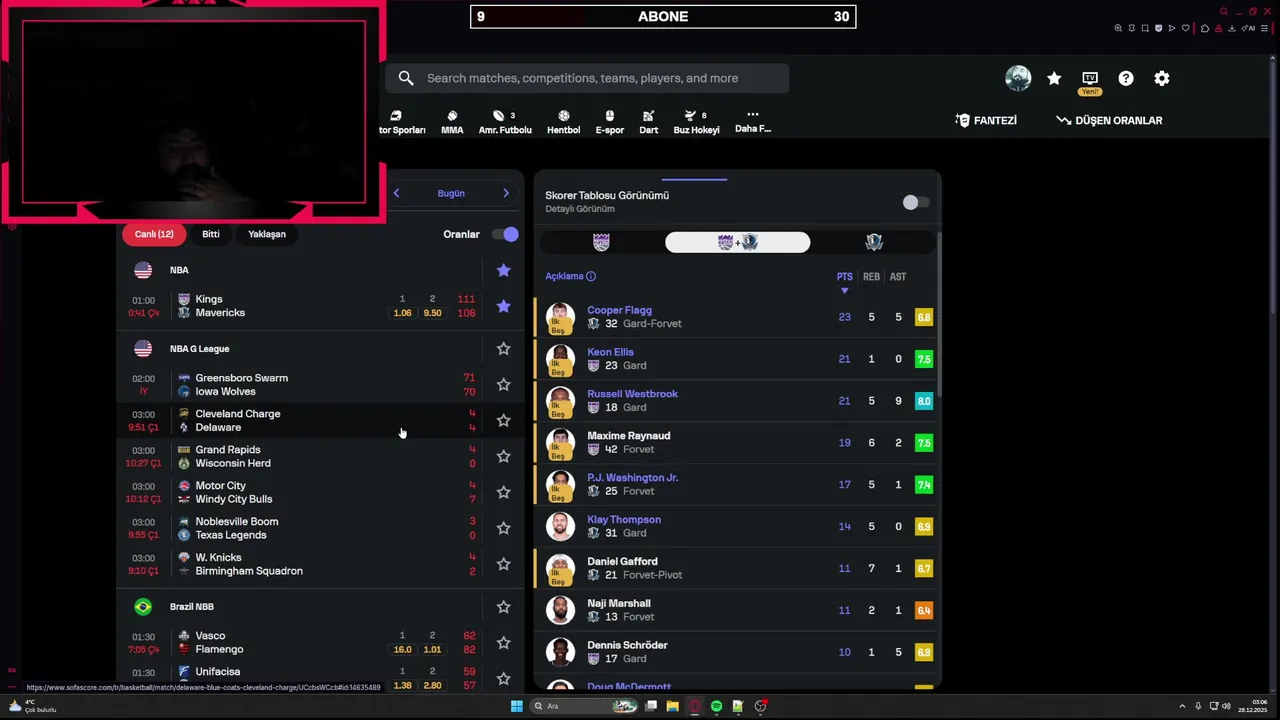This screenshot has width=1280, height=720.
Task: Expand the Daha F... more sports menu
Action: click(x=753, y=121)
